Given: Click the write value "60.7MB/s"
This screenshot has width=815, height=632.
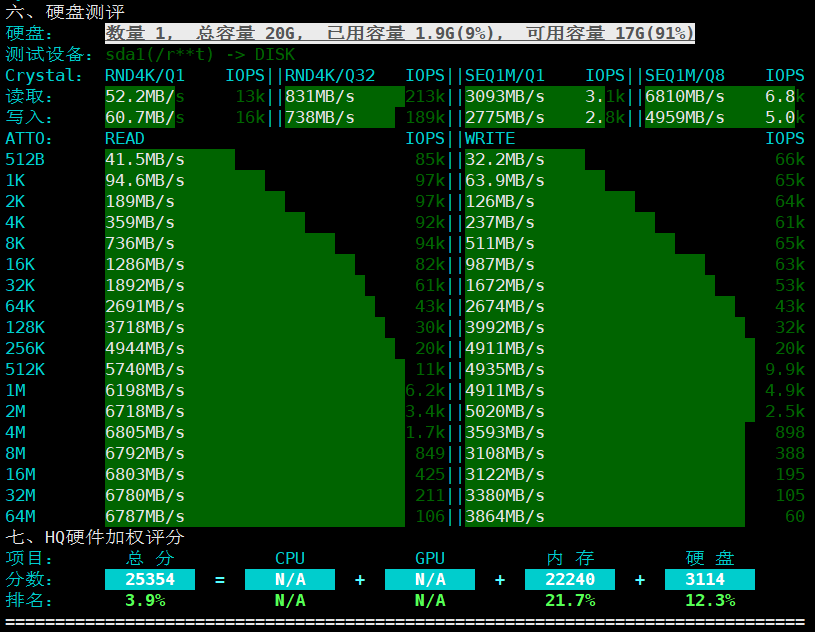Looking at the screenshot, I should [145, 117].
